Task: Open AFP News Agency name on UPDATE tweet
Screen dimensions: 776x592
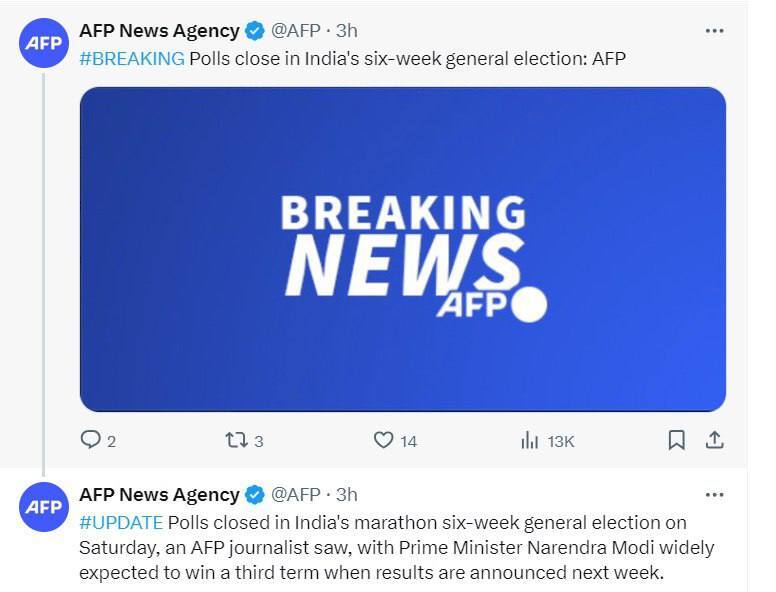Action: [159, 495]
